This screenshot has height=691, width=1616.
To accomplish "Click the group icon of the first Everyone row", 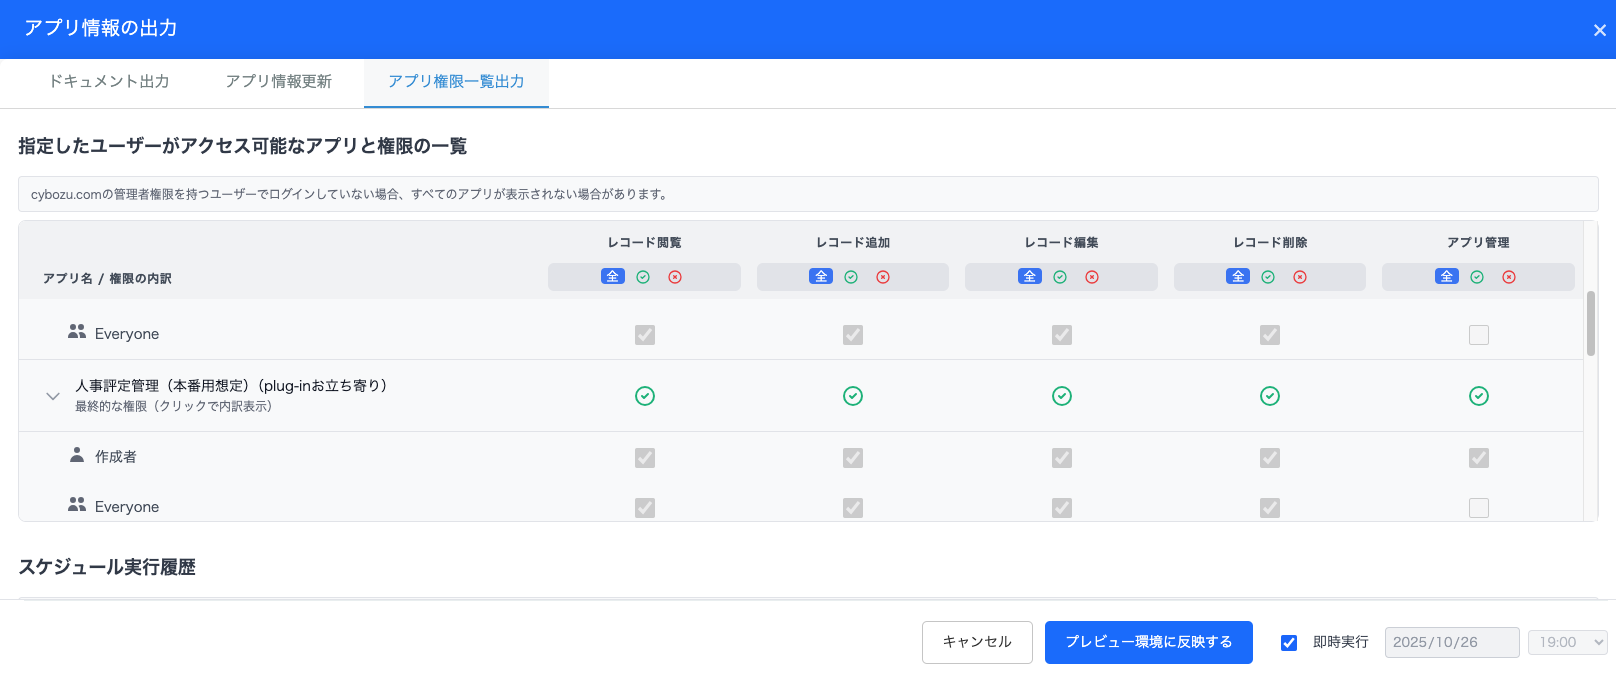I will (77, 331).
